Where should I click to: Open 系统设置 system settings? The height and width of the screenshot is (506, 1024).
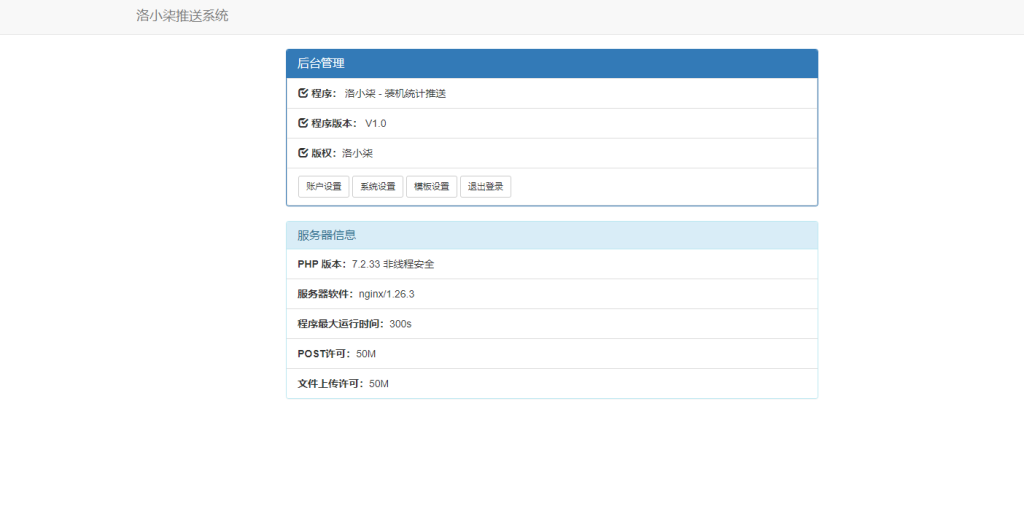point(377,187)
